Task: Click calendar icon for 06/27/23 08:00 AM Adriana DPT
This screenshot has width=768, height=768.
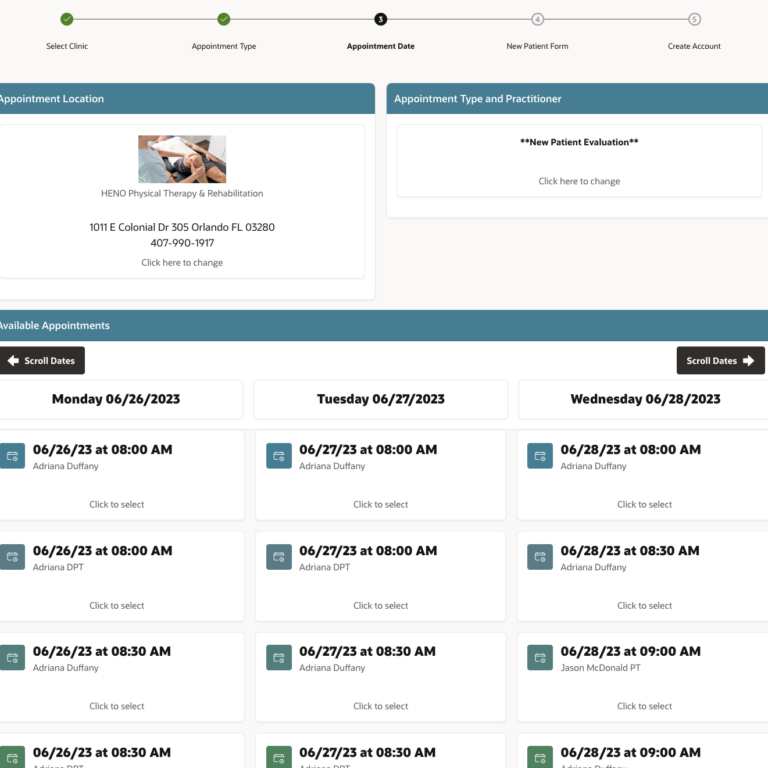Action: click(x=279, y=557)
